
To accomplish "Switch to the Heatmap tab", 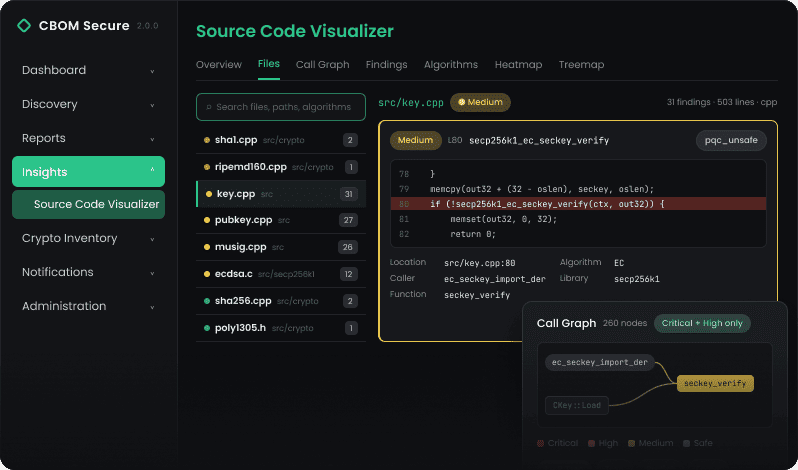I will [518, 65].
